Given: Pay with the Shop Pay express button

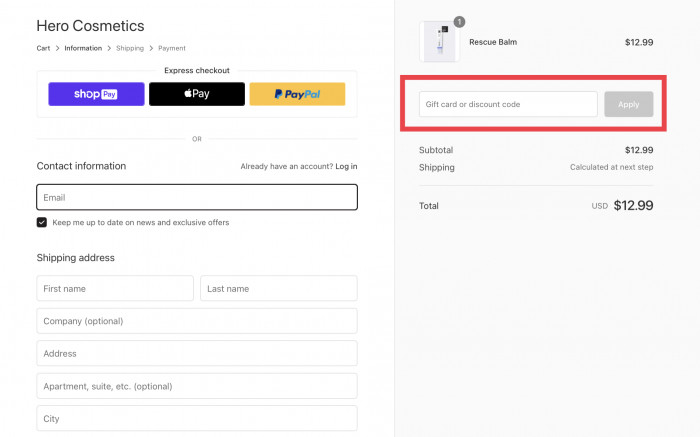Looking at the screenshot, I should click(x=96, y=94).
